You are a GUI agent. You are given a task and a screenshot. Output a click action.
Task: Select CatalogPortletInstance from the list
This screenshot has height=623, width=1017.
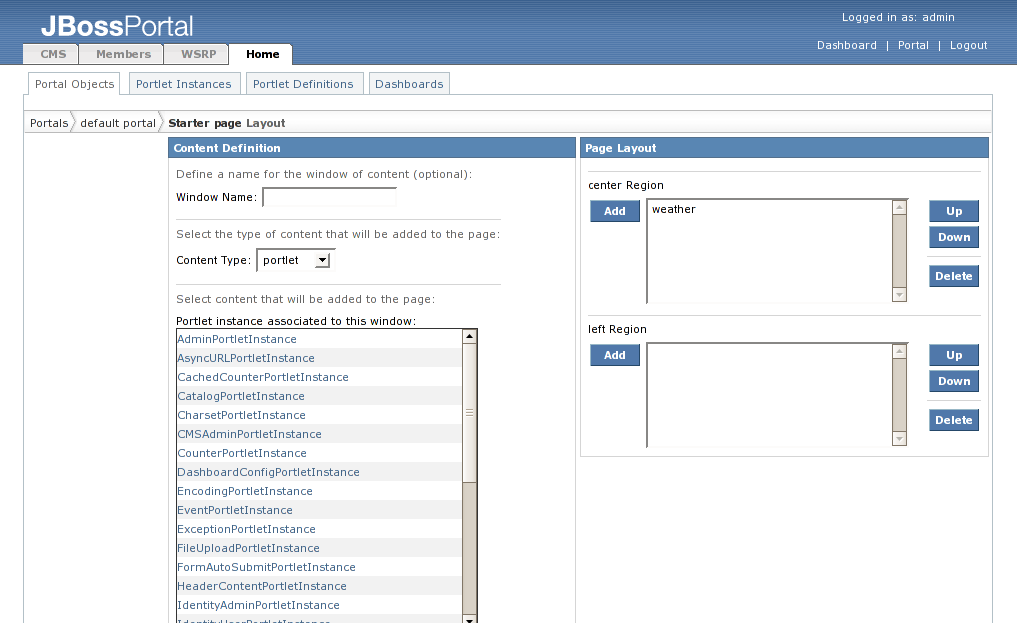click(x=240, y=396)
